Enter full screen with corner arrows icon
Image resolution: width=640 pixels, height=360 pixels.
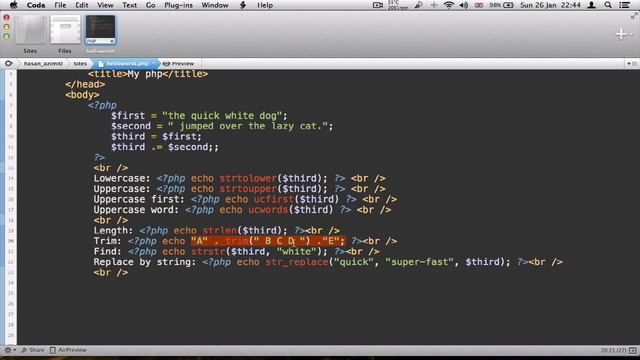click(x=634, y=16)
